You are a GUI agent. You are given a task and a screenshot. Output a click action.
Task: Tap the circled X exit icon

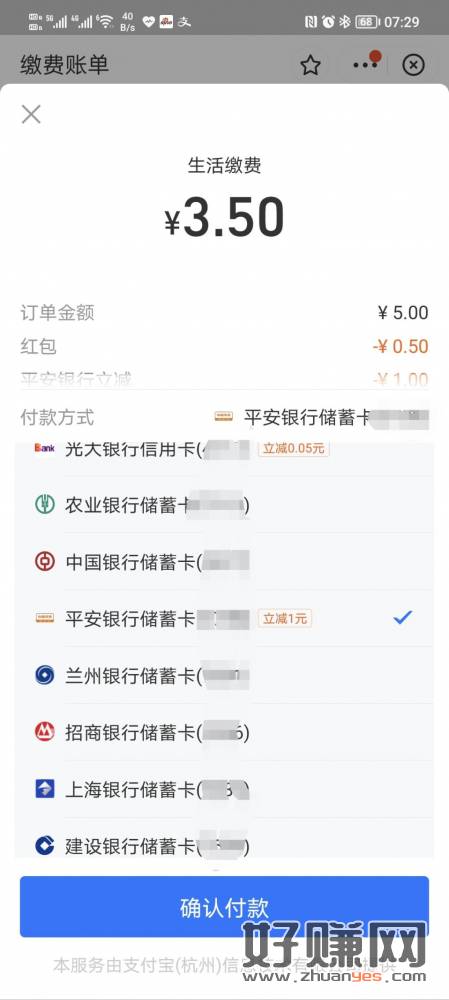[x=413, y=64]
